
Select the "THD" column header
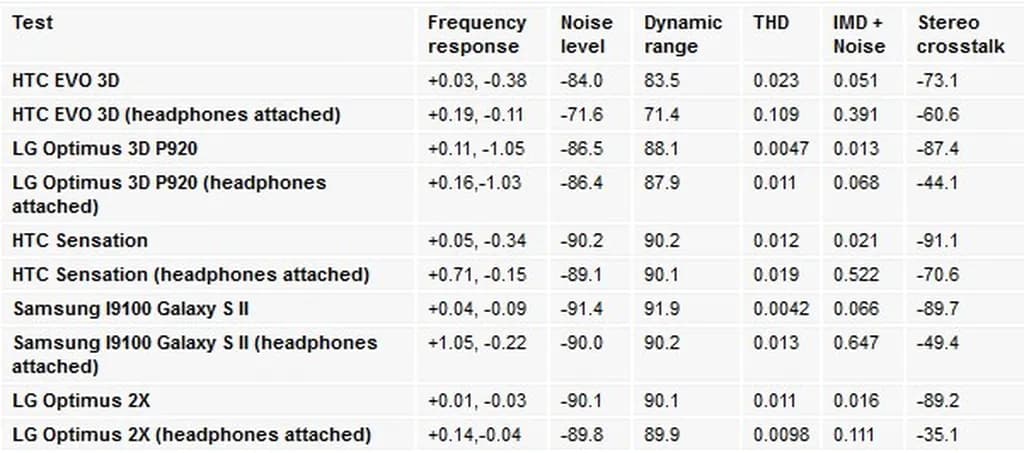tap(771, 22)
